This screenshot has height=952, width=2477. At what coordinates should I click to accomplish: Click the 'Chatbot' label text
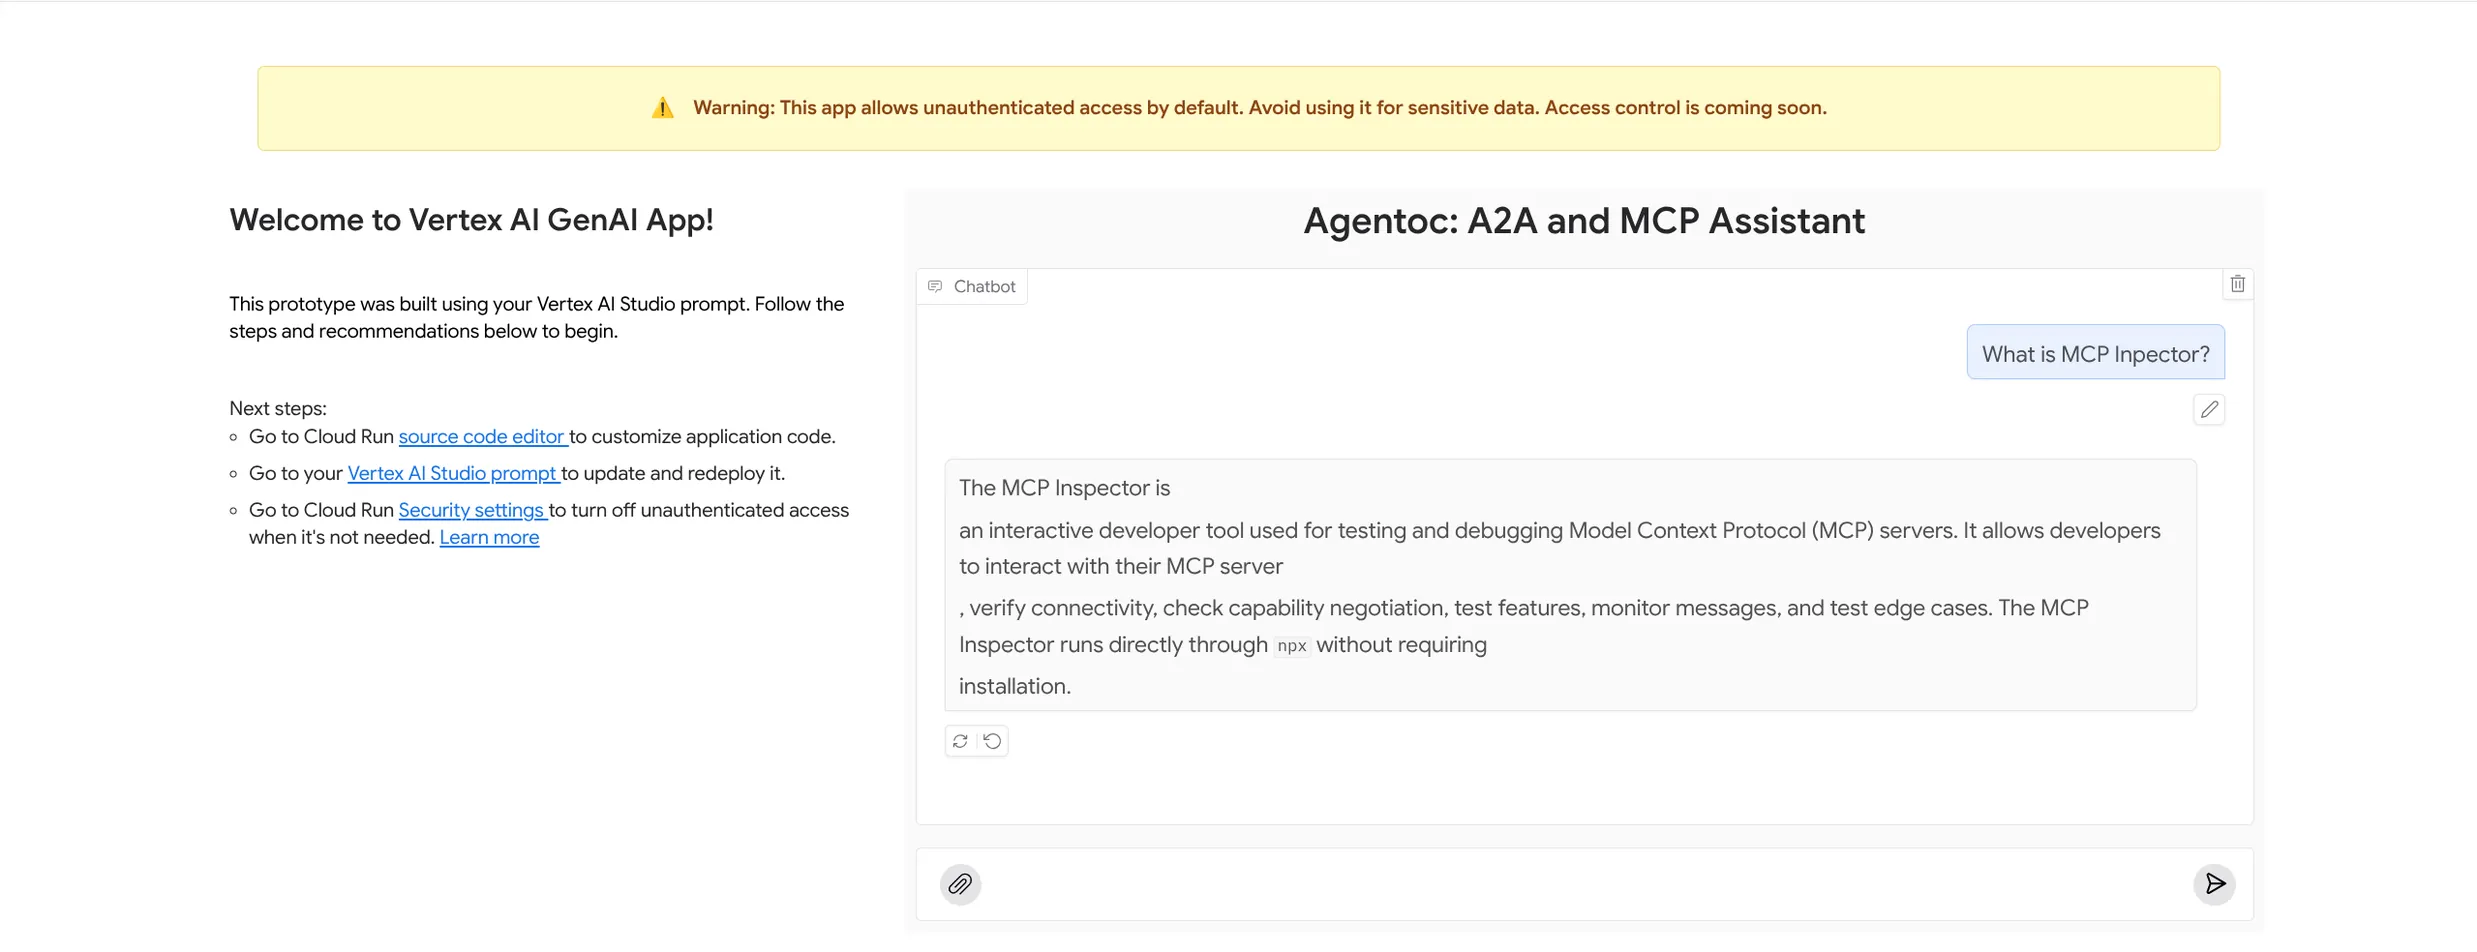pos(984,286)
